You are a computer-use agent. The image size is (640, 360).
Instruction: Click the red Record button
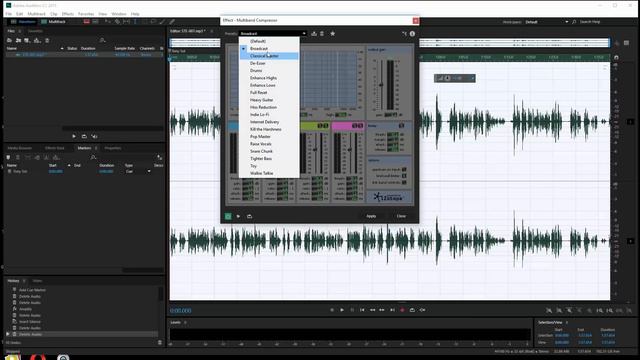point(402,310)
